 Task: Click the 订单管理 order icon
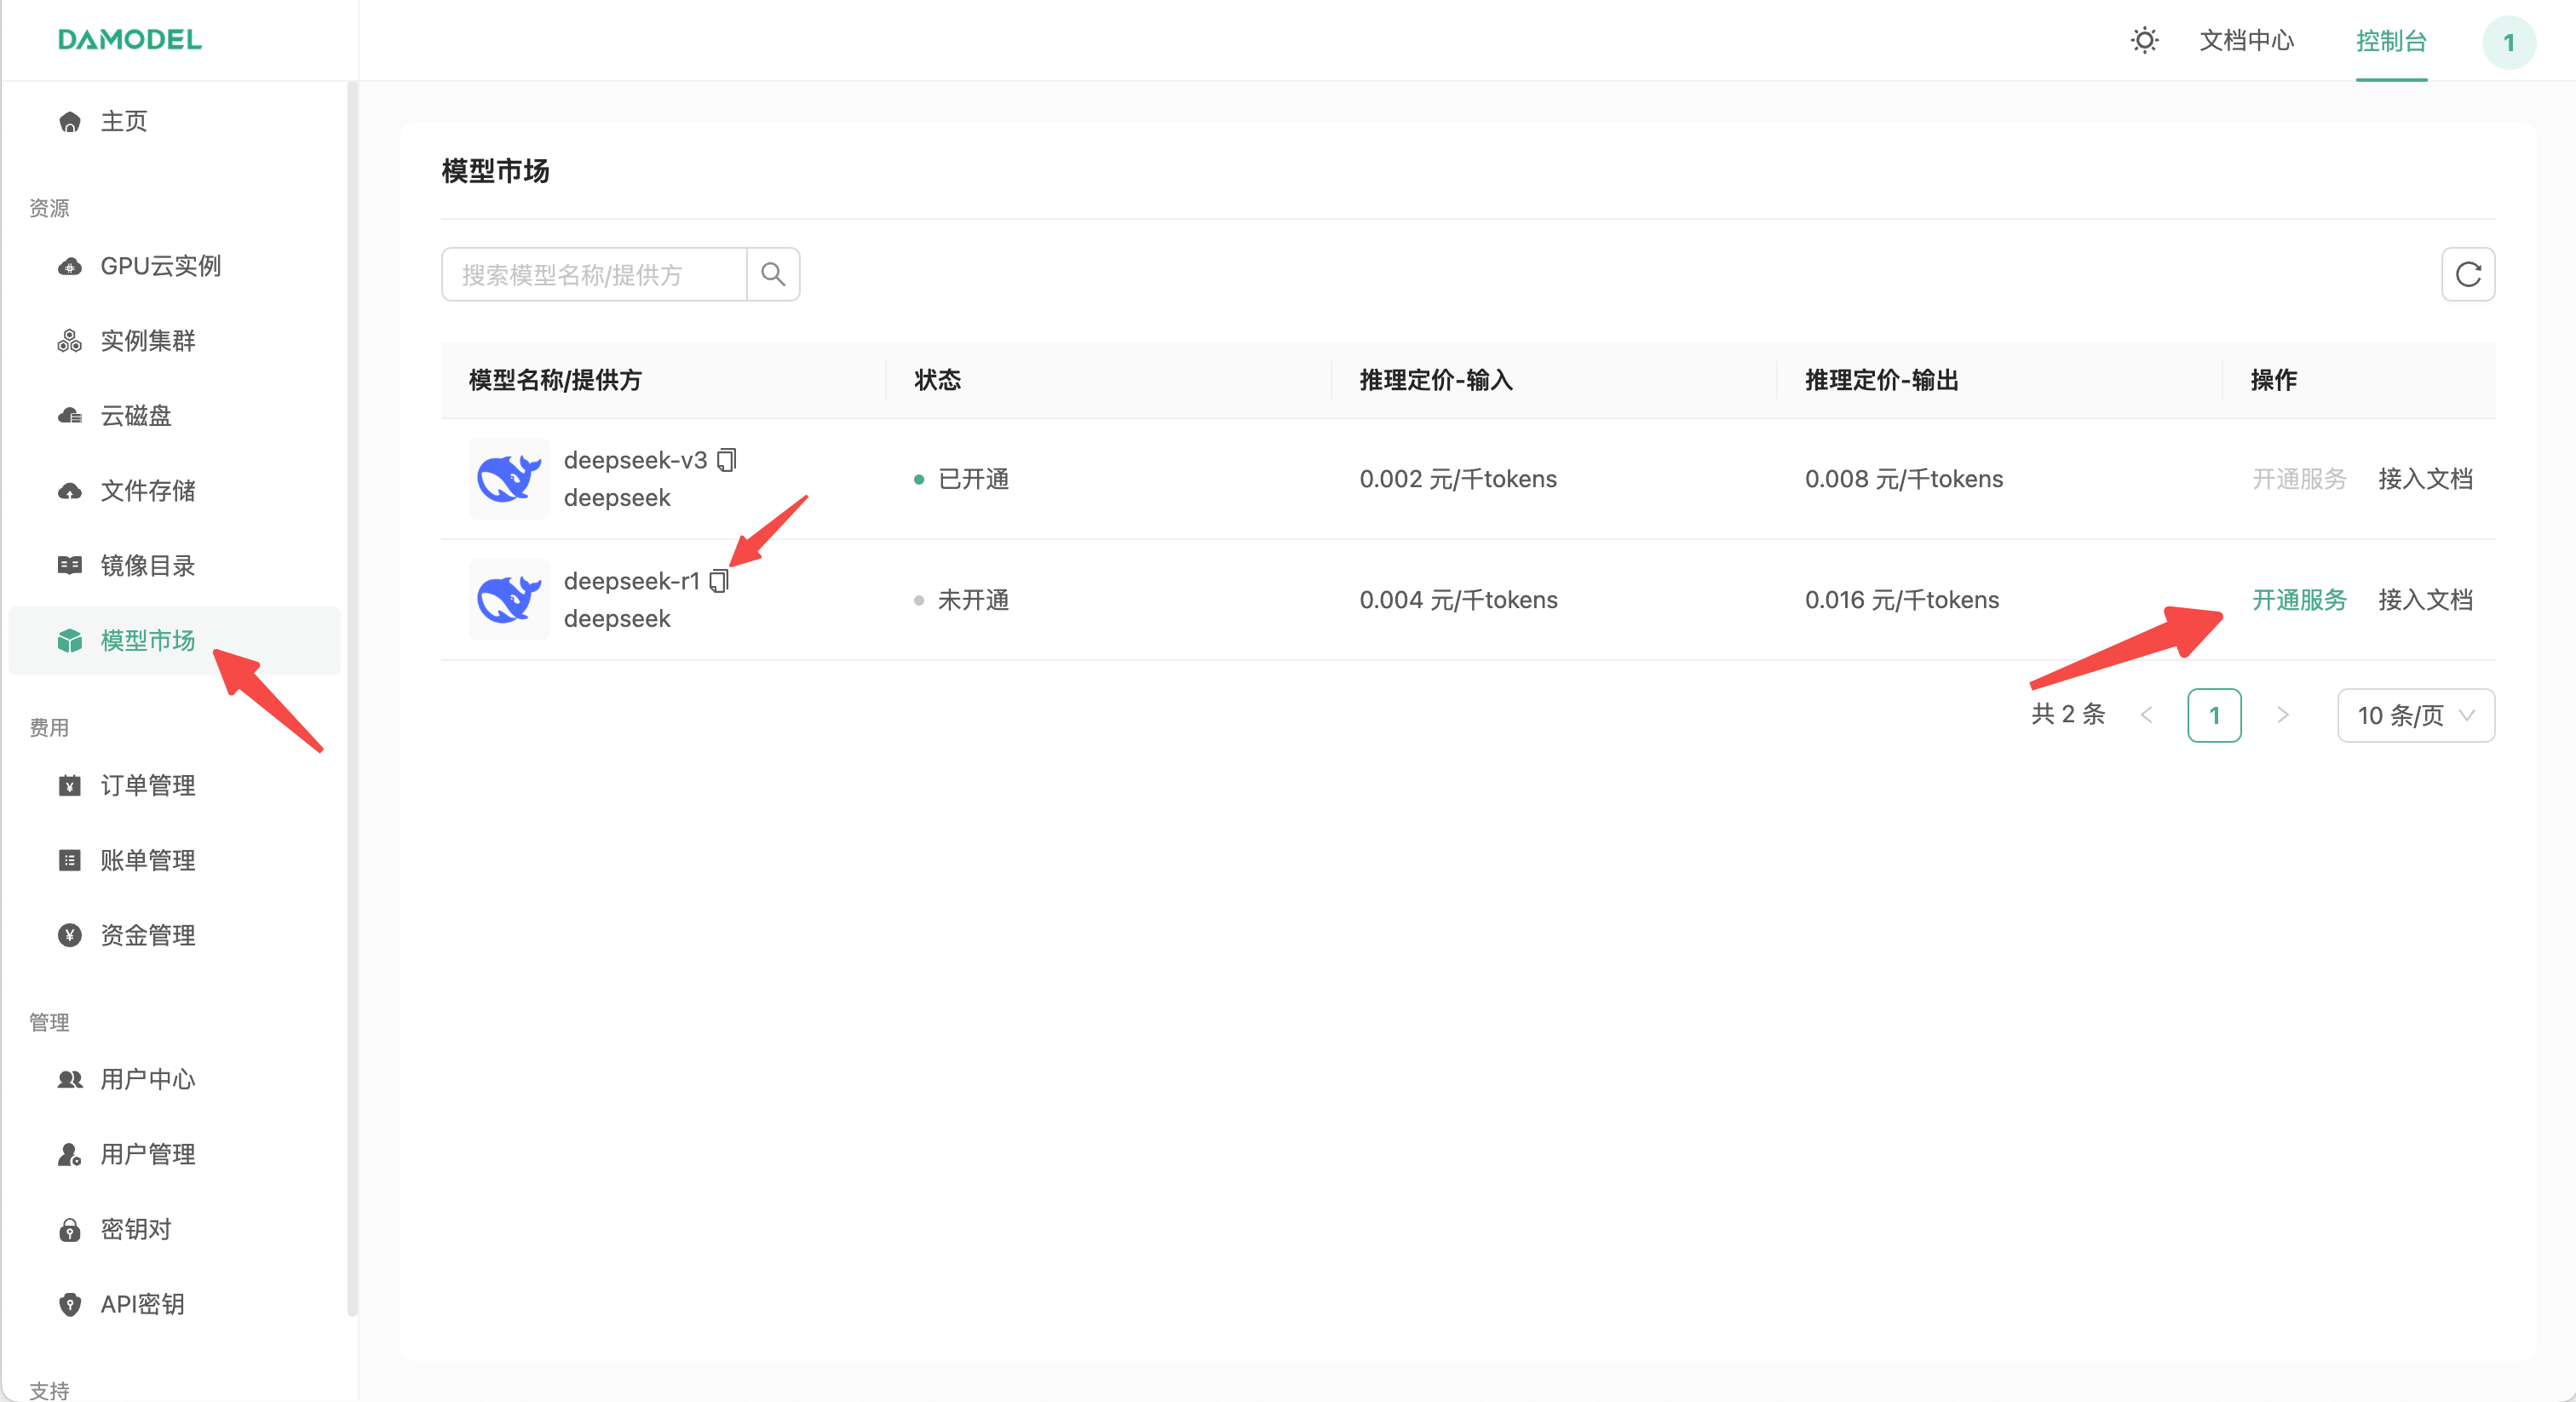point(69,786)
